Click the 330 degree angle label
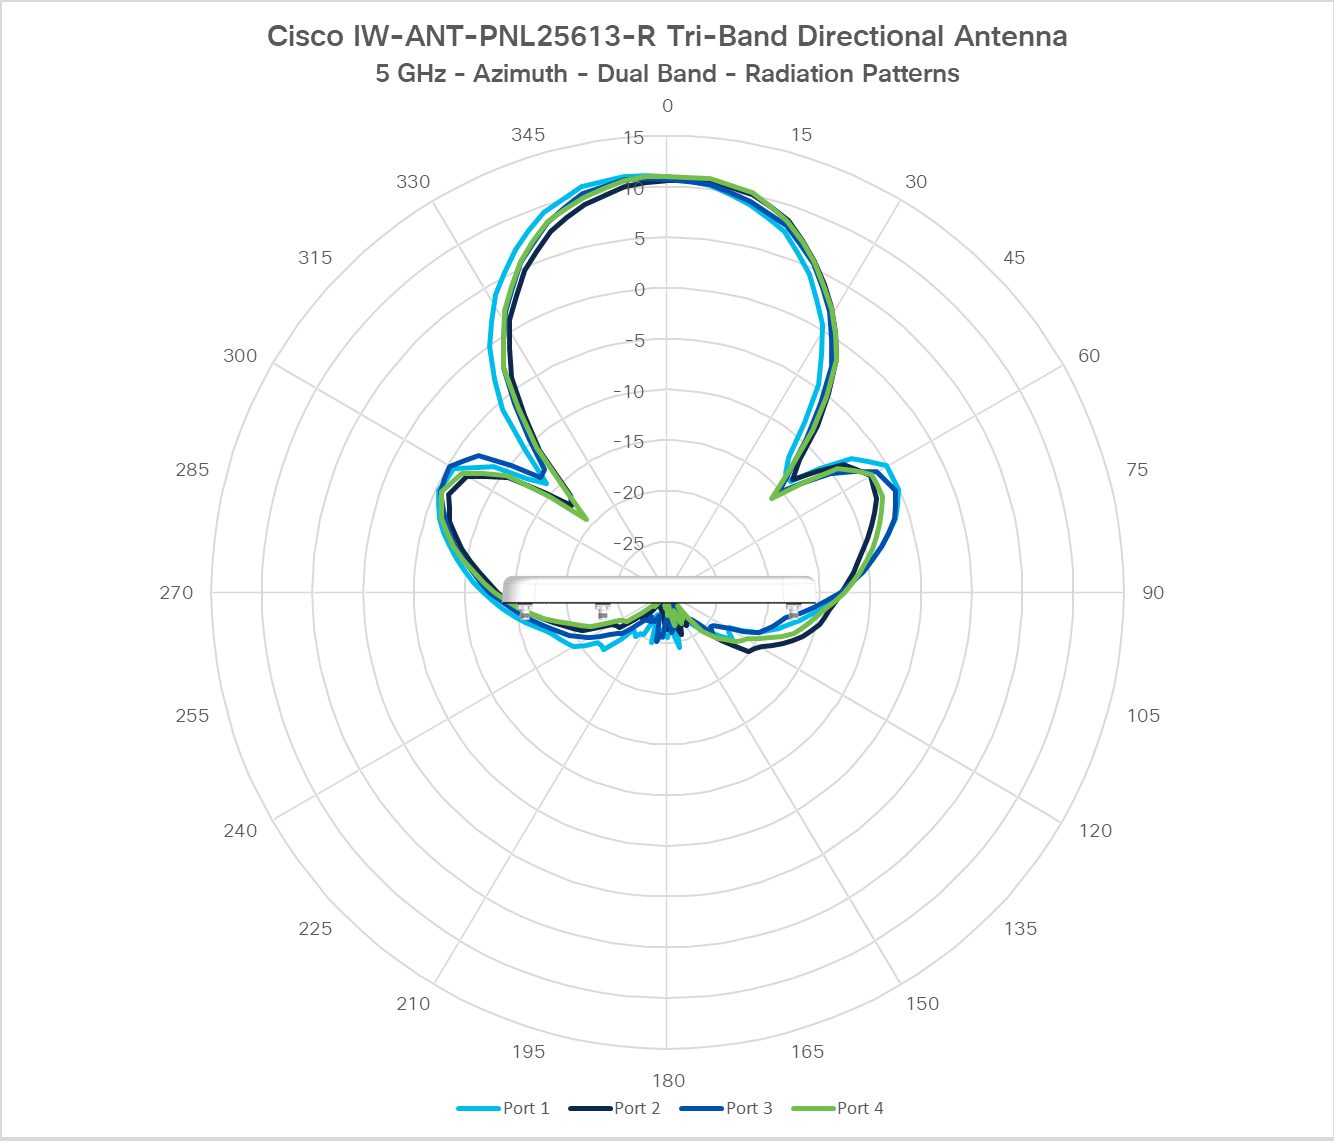Image resolution: width=1334 pixels, height=1141 pixels. (413, 182)
